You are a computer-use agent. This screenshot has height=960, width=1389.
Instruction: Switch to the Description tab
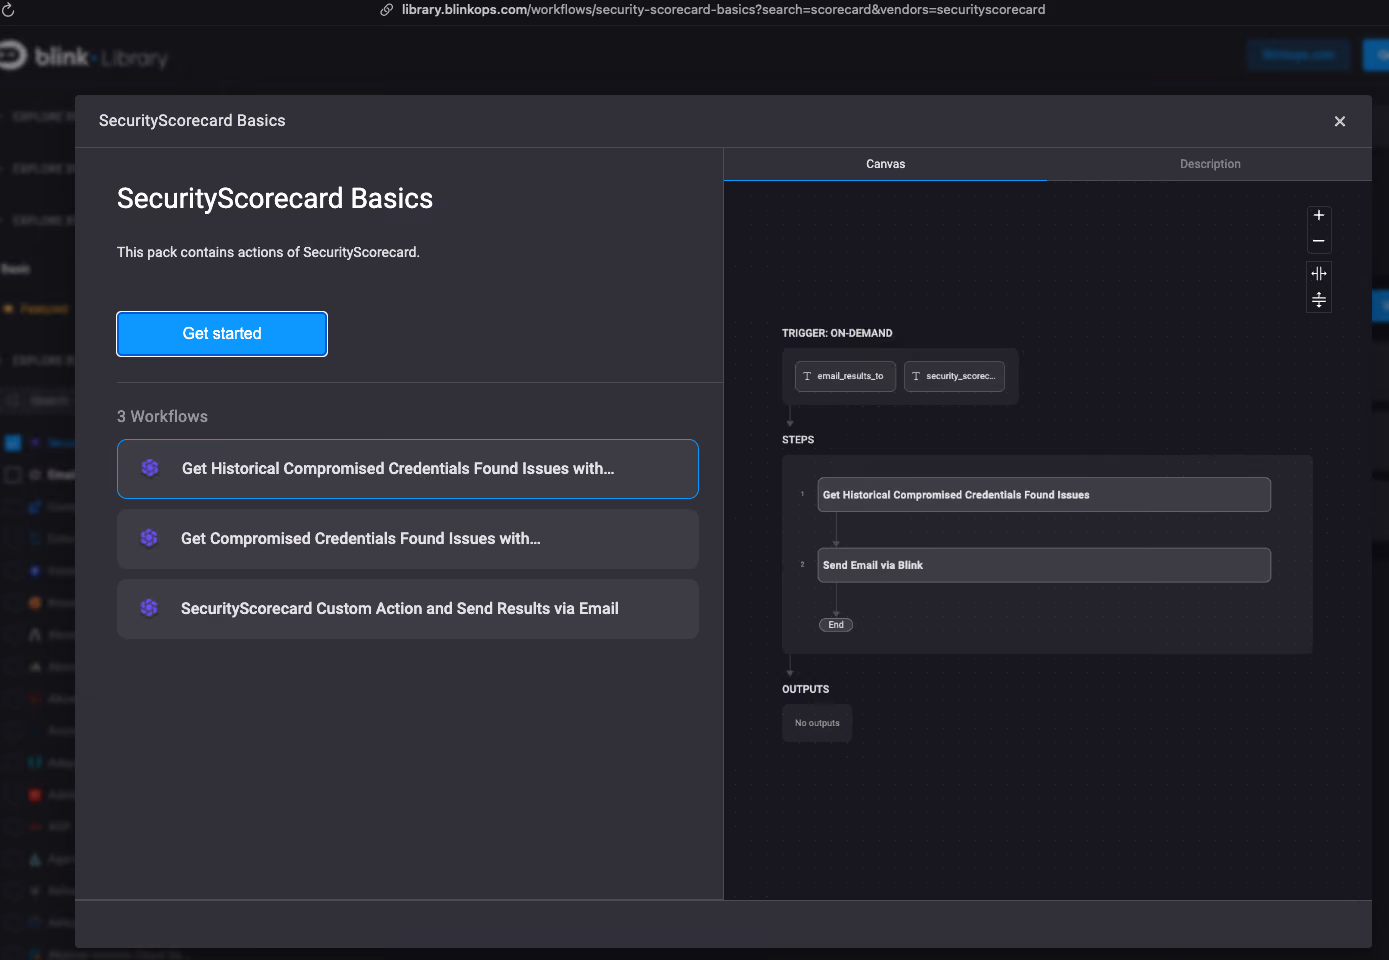point(1210,164)
